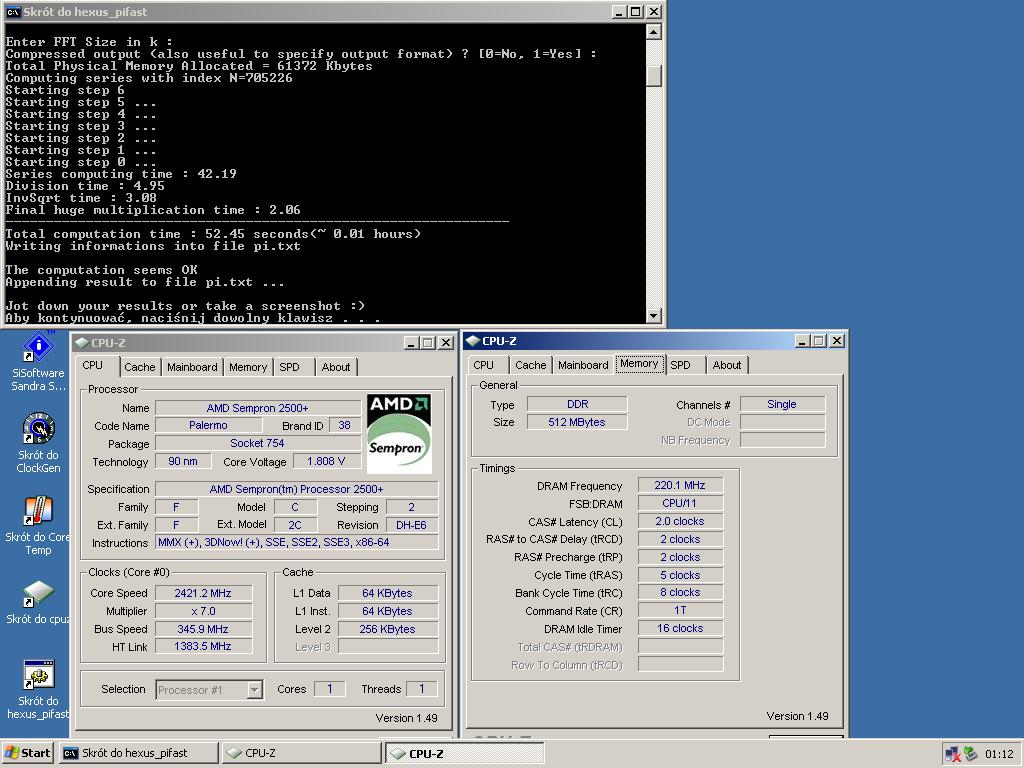Open the Start menu
The image size is (1024, 768).
pyautogui.click(x=27, y=753)
